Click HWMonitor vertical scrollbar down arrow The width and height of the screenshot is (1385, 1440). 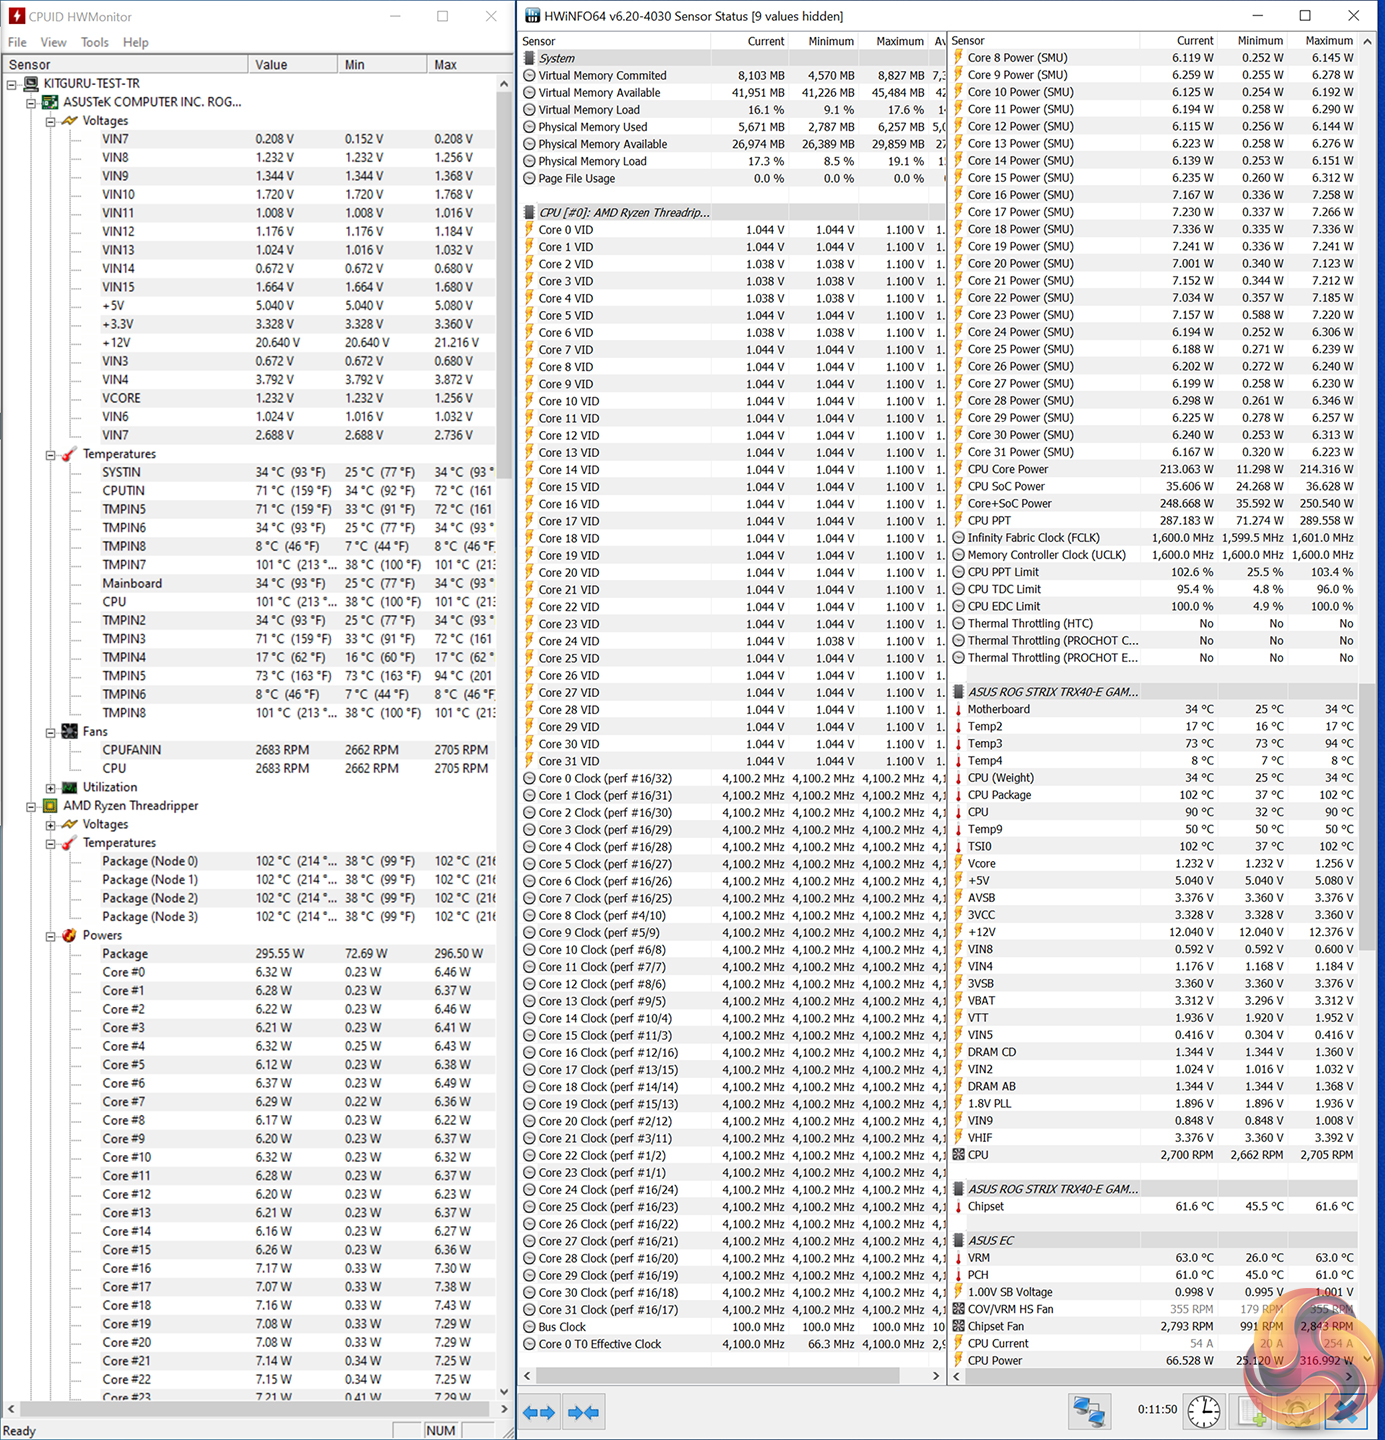point(504,1391)
